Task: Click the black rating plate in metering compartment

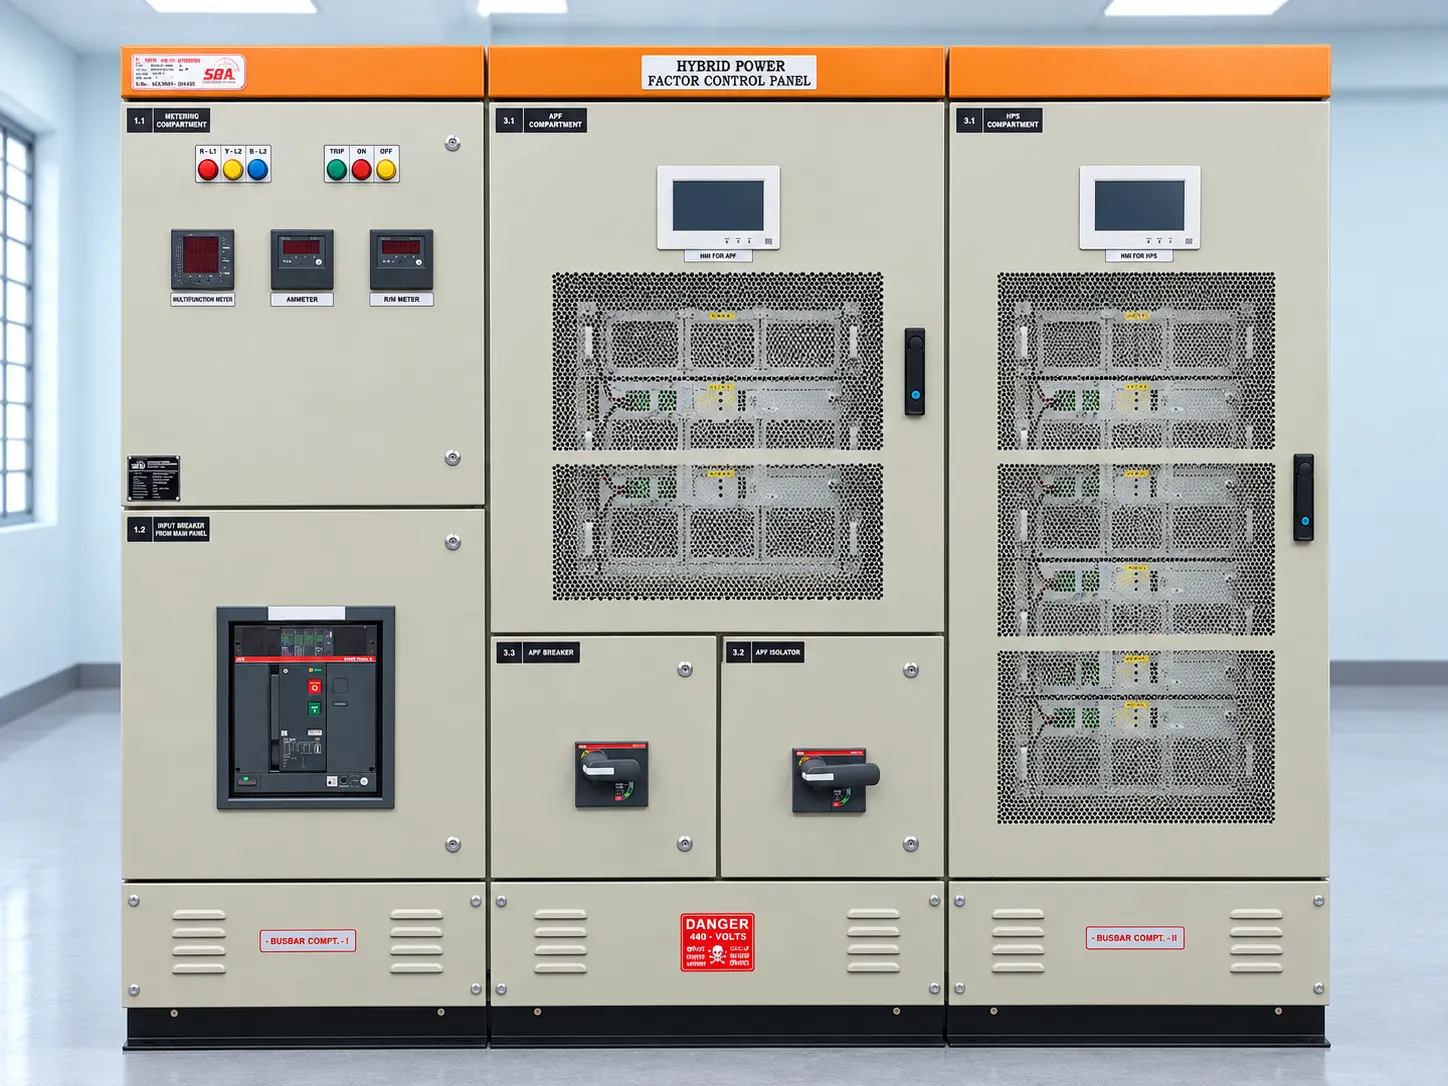Action: pyautogui.click(x=154, y=478)
